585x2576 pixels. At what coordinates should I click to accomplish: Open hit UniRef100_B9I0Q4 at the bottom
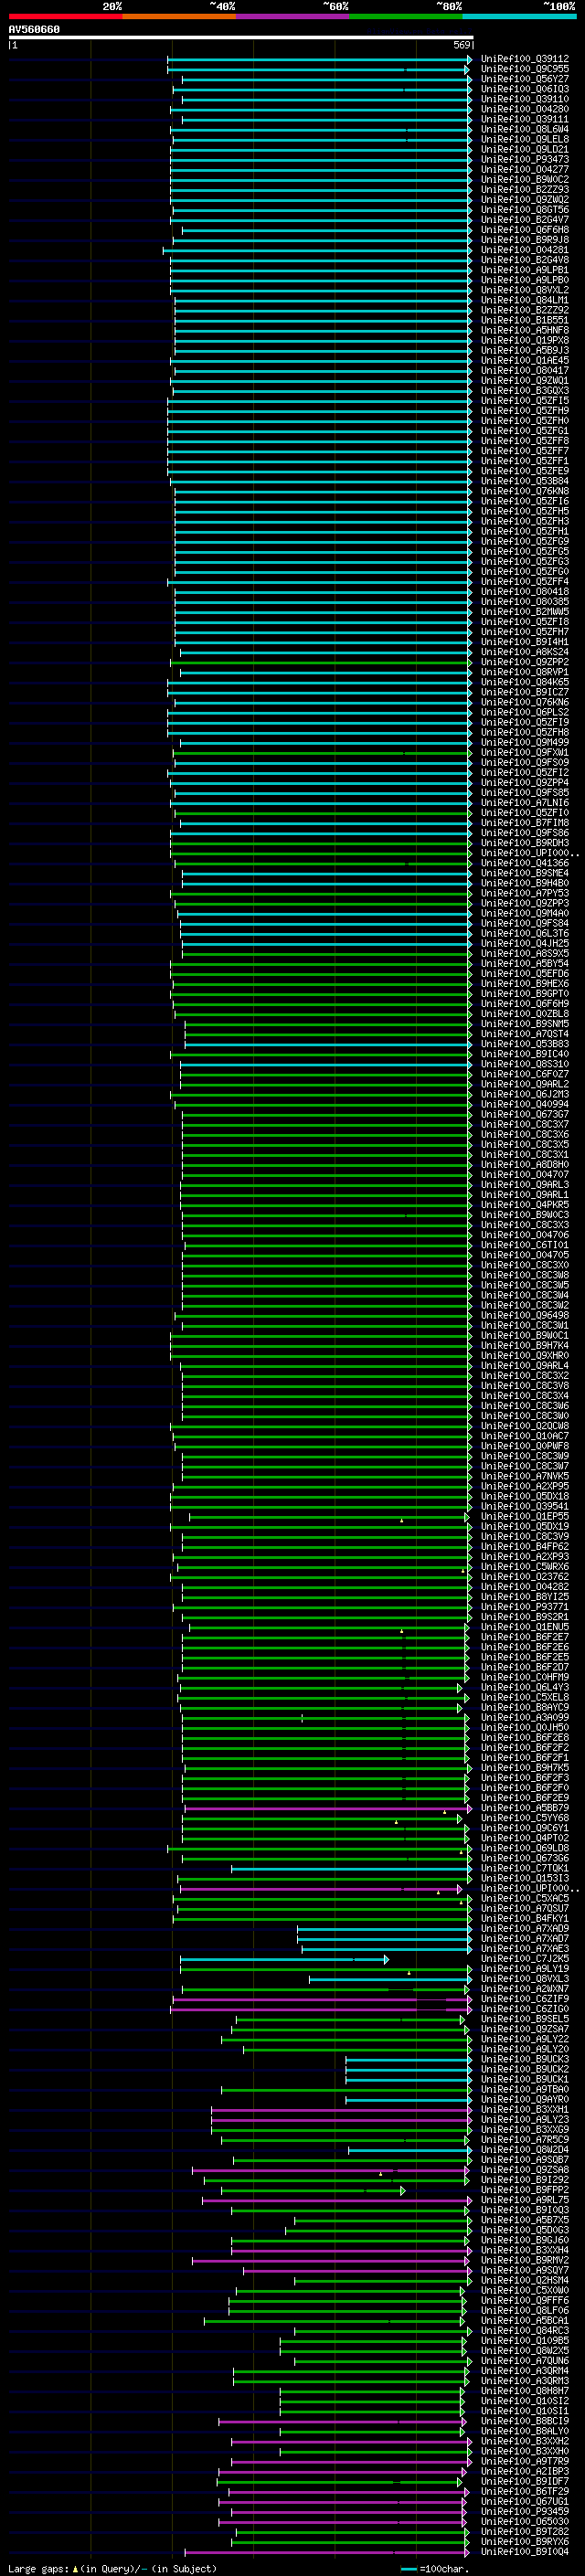(x=525, y=2551)
